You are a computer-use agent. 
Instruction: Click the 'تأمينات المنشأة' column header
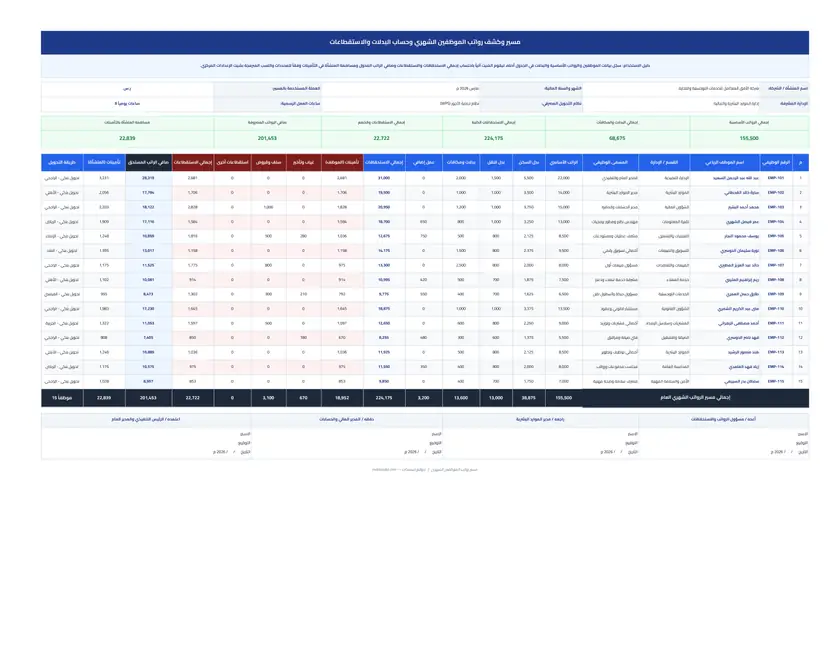[x=104, y=162]
